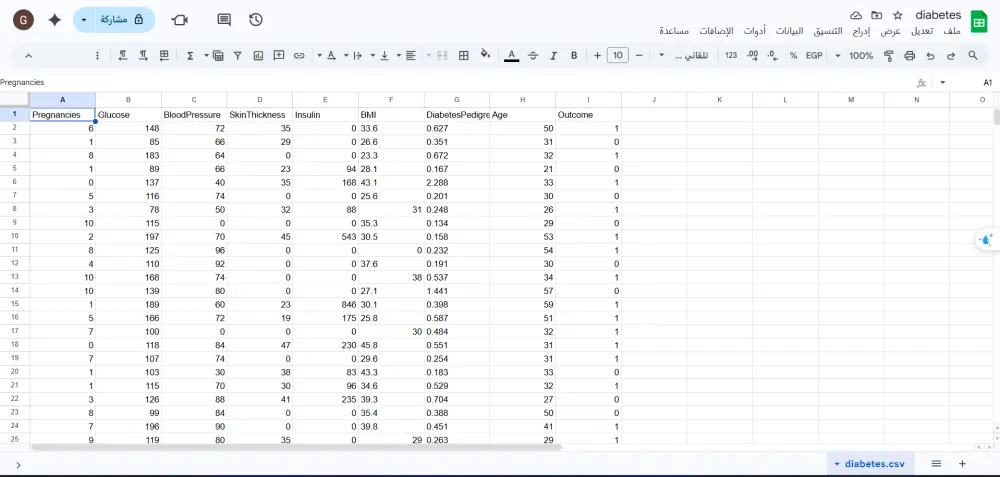Open the comments history icon
The width and height of the screenshot is (1000, 477).
[224, 20]
